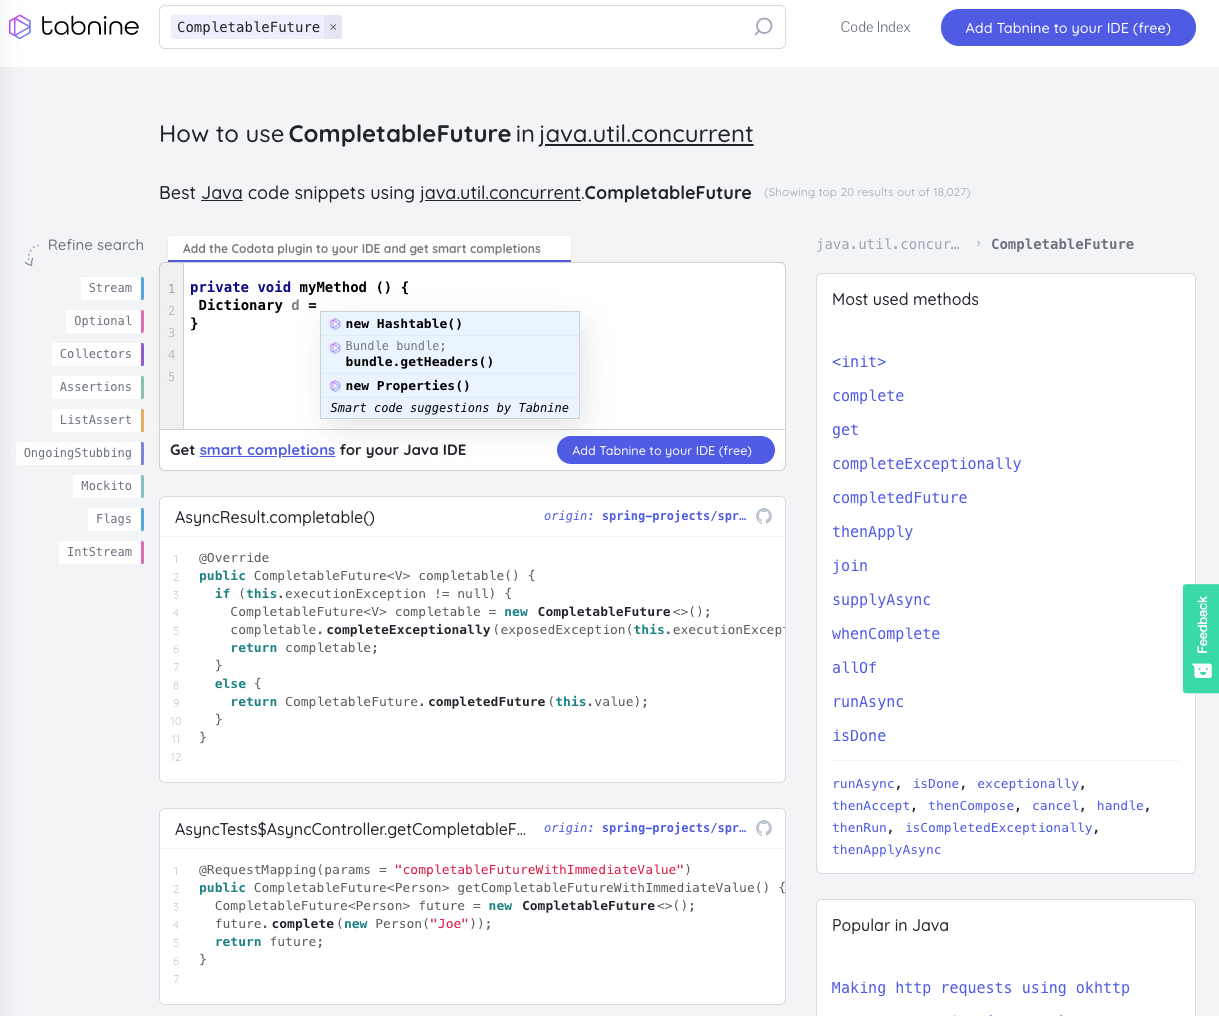Refine search by Flags
This screenshot has width=1219, height=1016.
(x=114, y=519)
